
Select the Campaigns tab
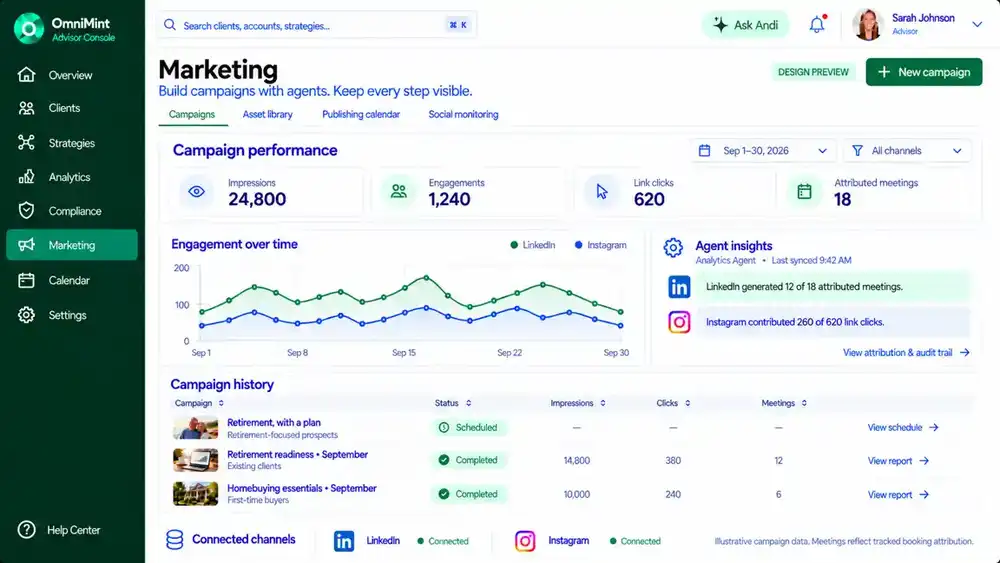point(192,115)
